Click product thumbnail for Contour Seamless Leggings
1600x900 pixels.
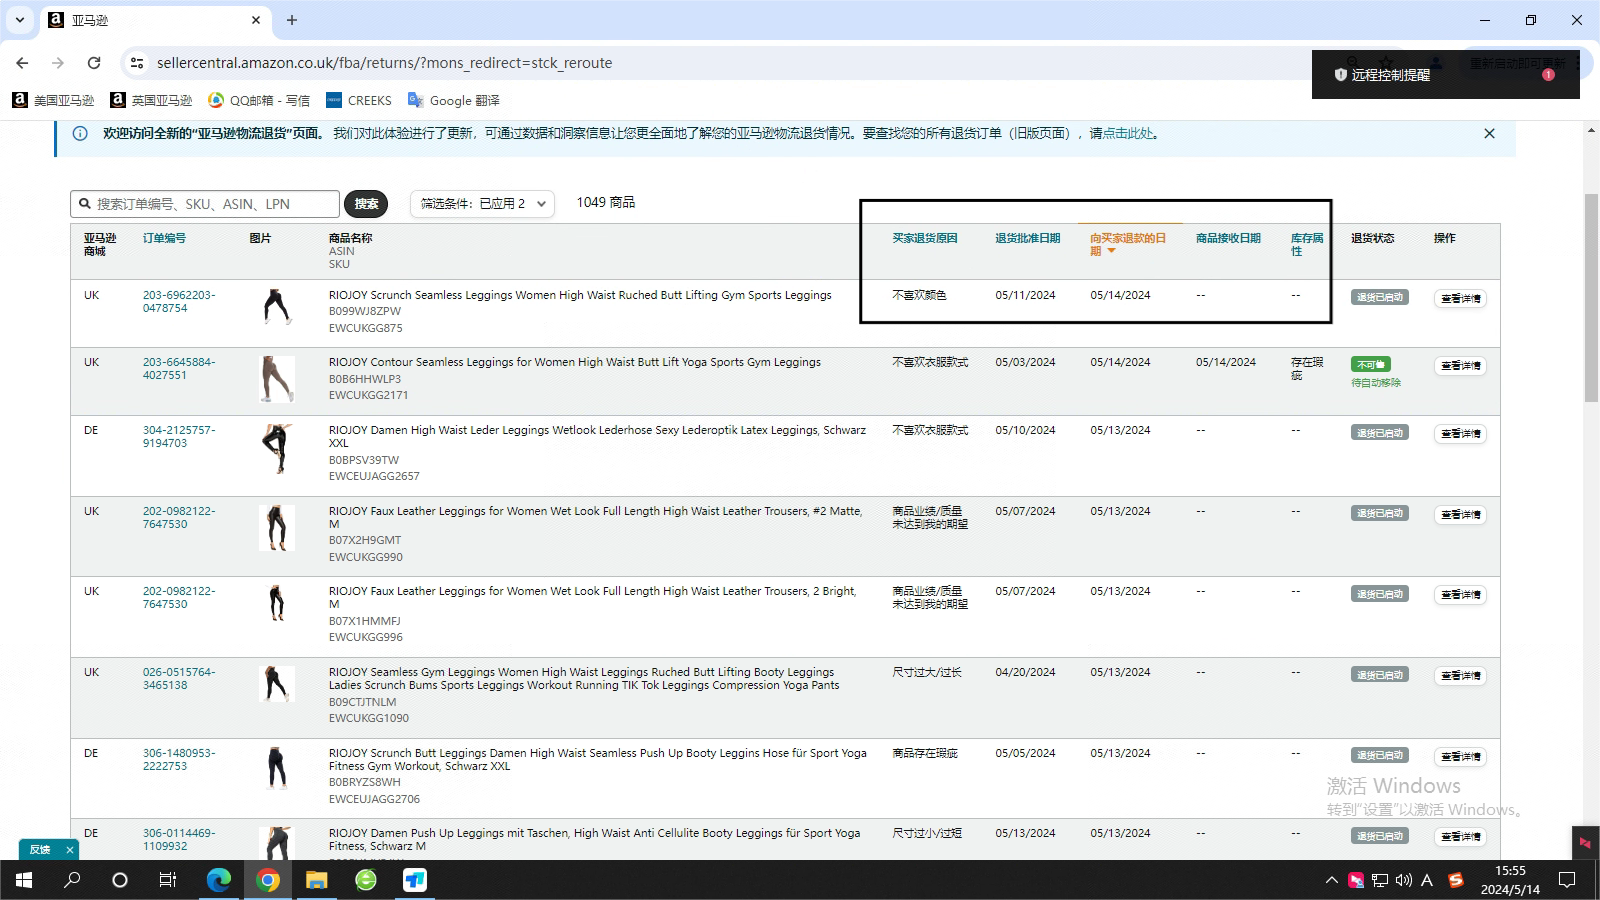[277, 379]
